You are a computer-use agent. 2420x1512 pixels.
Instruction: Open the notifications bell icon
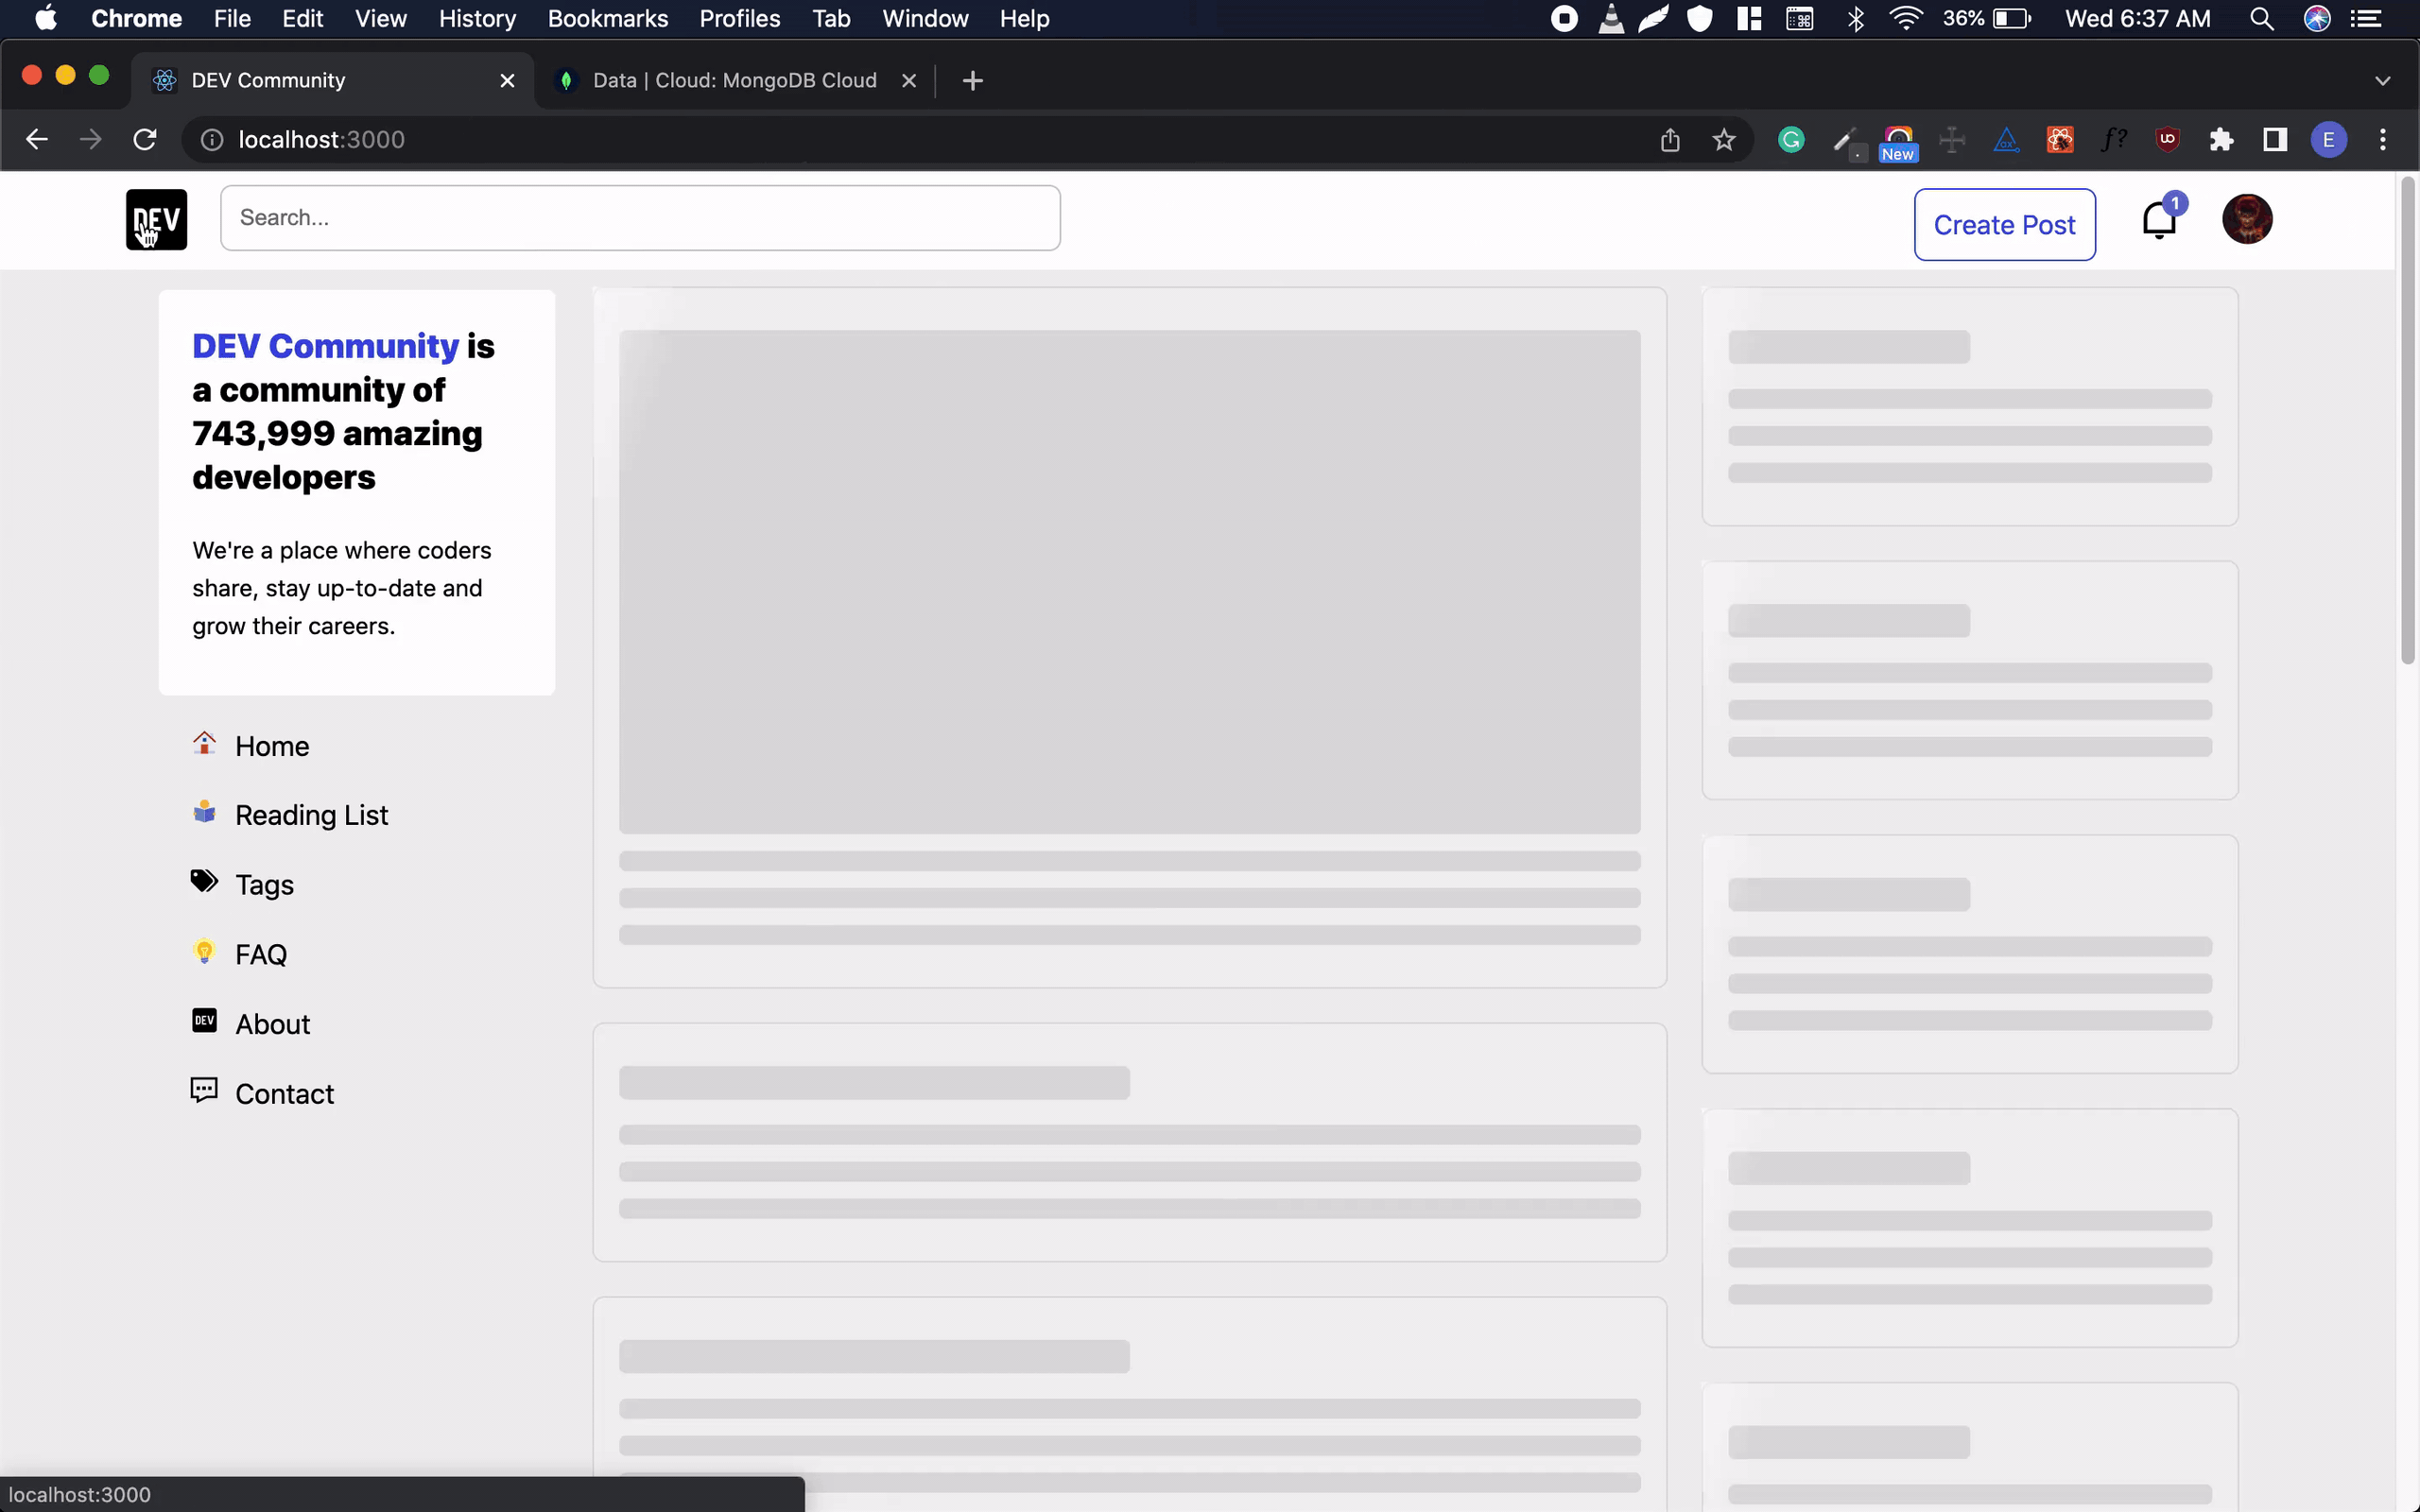[x=2158, y=220]
